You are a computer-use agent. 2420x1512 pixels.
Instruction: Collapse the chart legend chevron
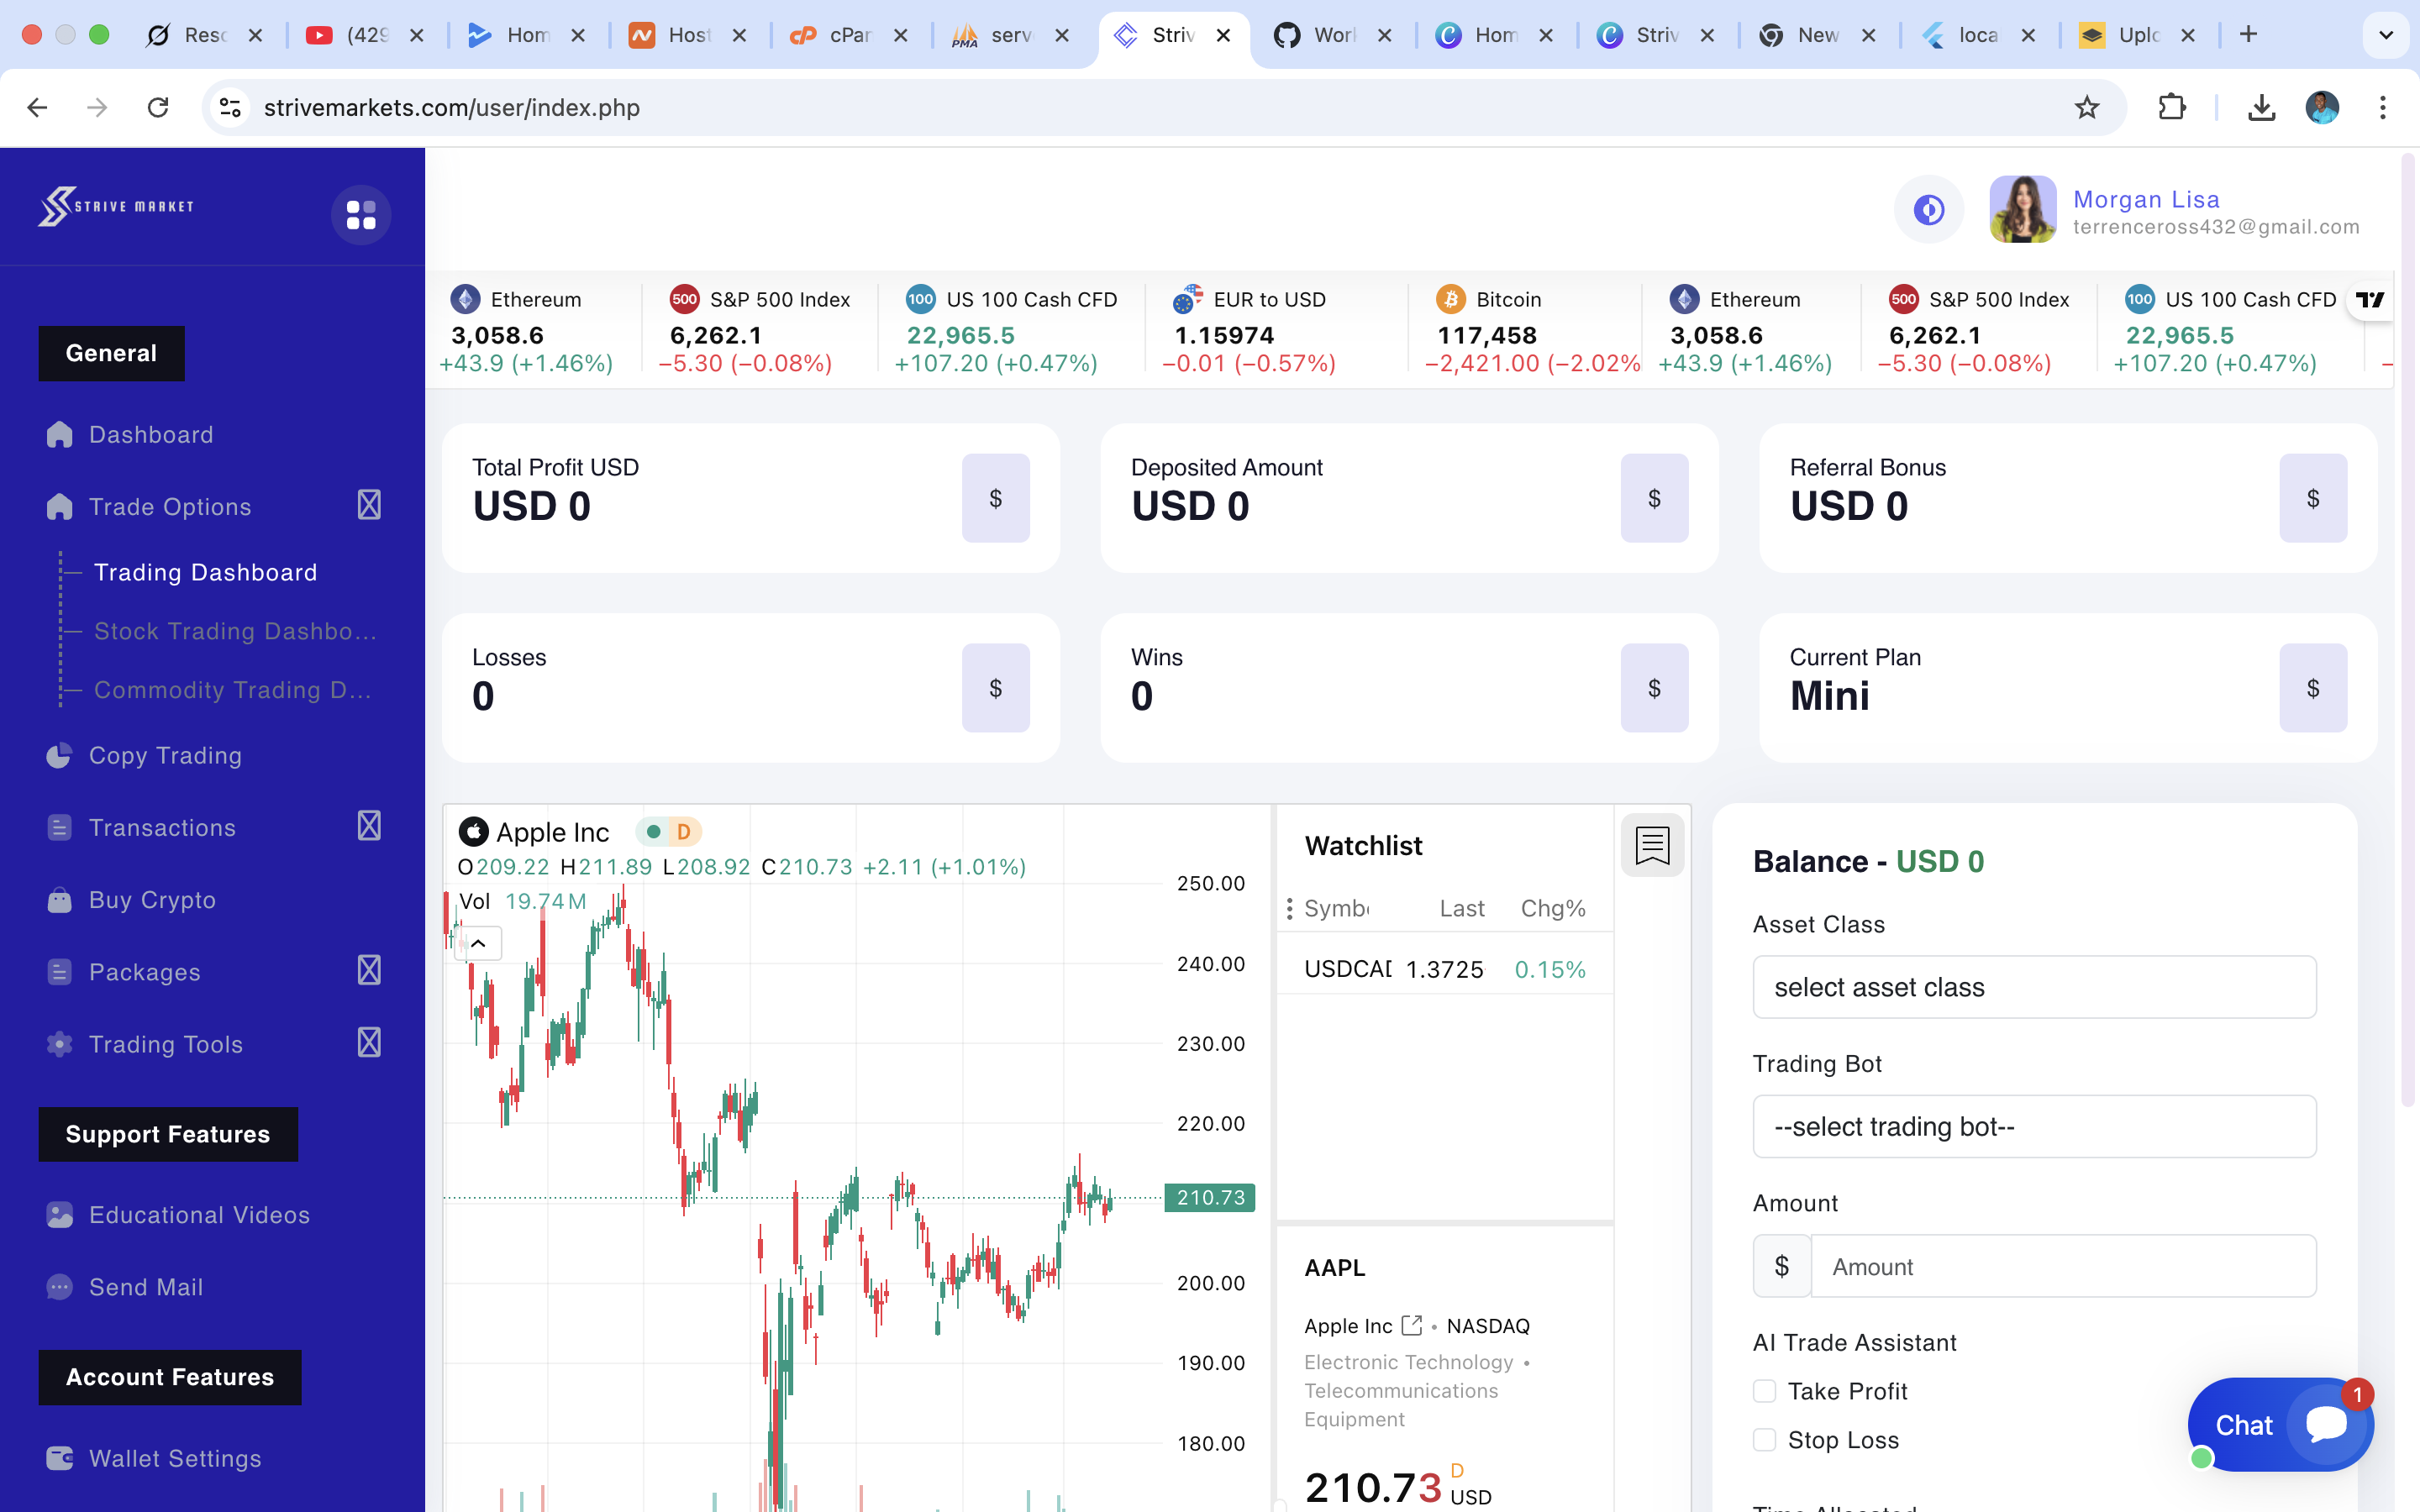[x=478, y=943]
